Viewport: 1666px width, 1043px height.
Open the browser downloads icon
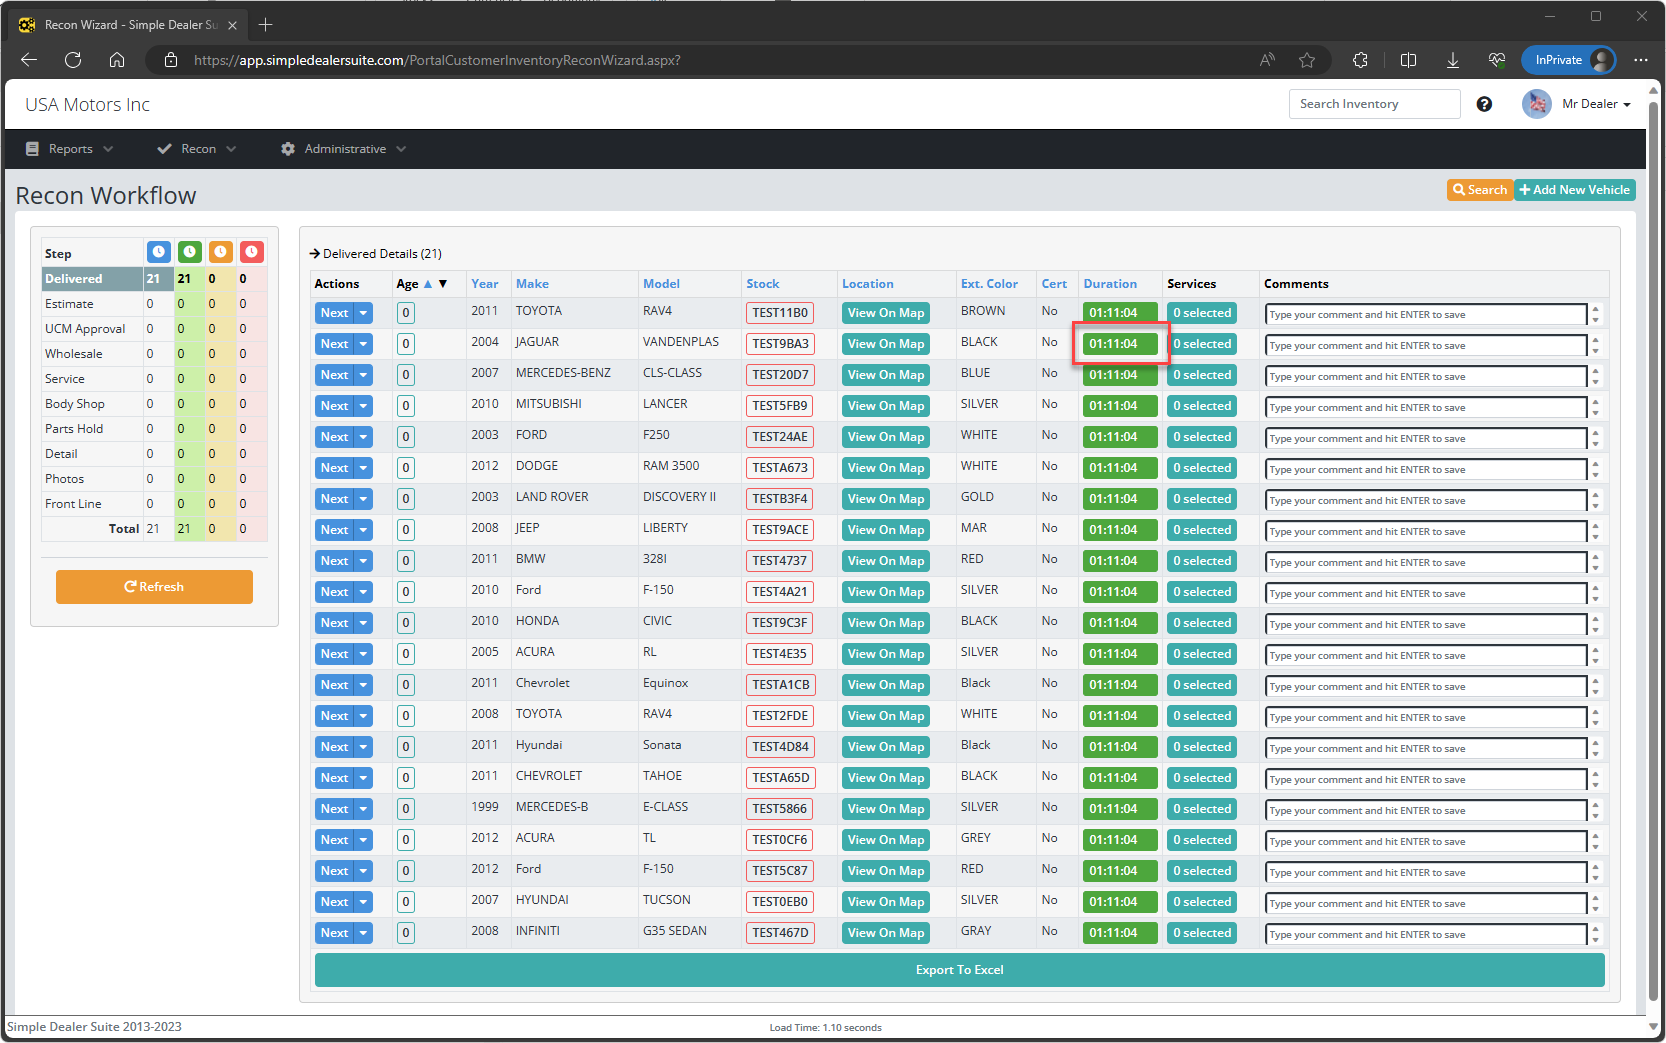click(1452, 60)
